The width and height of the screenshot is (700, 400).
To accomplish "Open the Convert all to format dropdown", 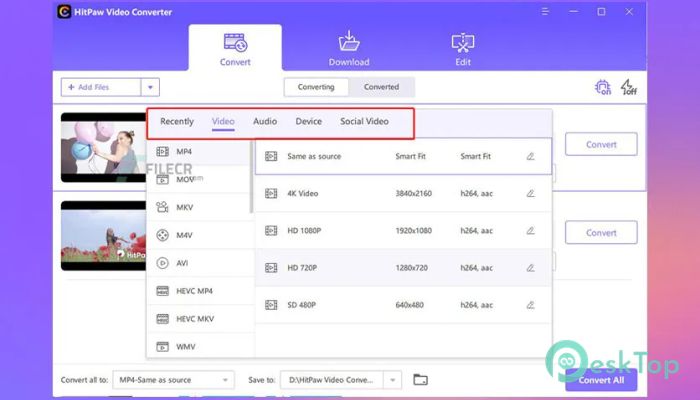I will (173, 380).
